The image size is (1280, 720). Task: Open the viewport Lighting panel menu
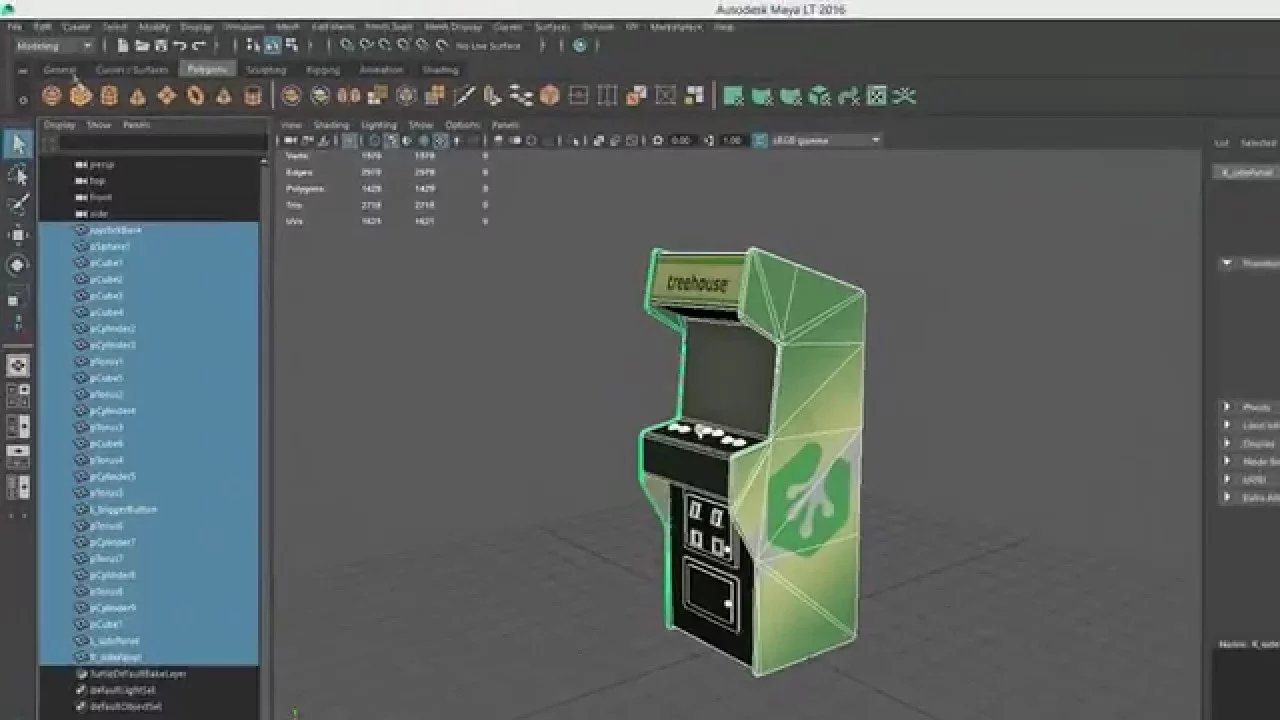[x=379, y=125]
